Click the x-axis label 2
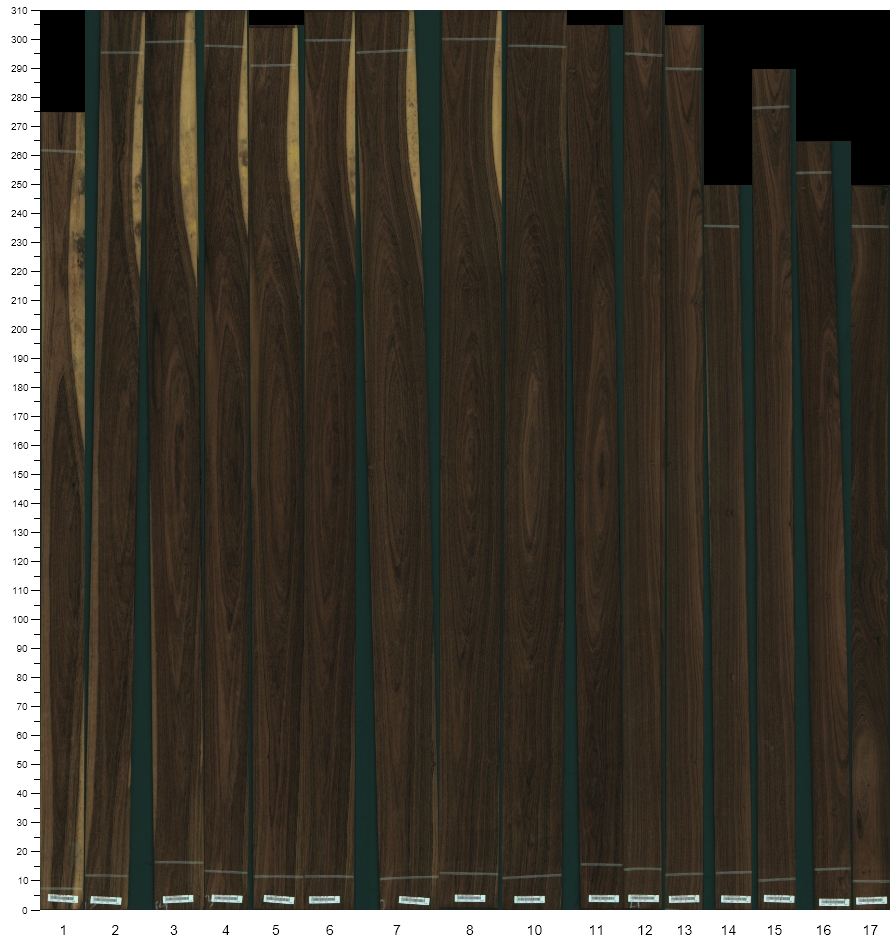Viewport: 890px width, 950px height. [x=115, y=931]
